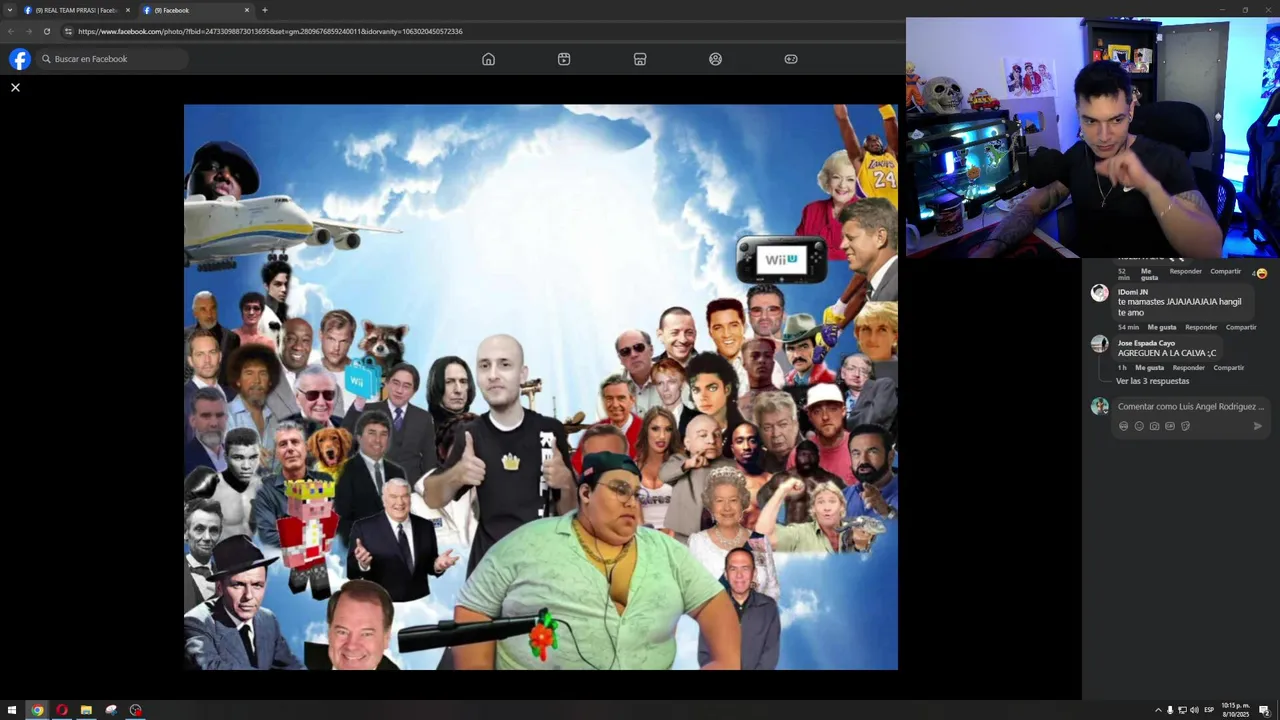Like the IDomi JN comment with Me gusta
This screenshot has width=1280, height=720.
pos(1162,327)
